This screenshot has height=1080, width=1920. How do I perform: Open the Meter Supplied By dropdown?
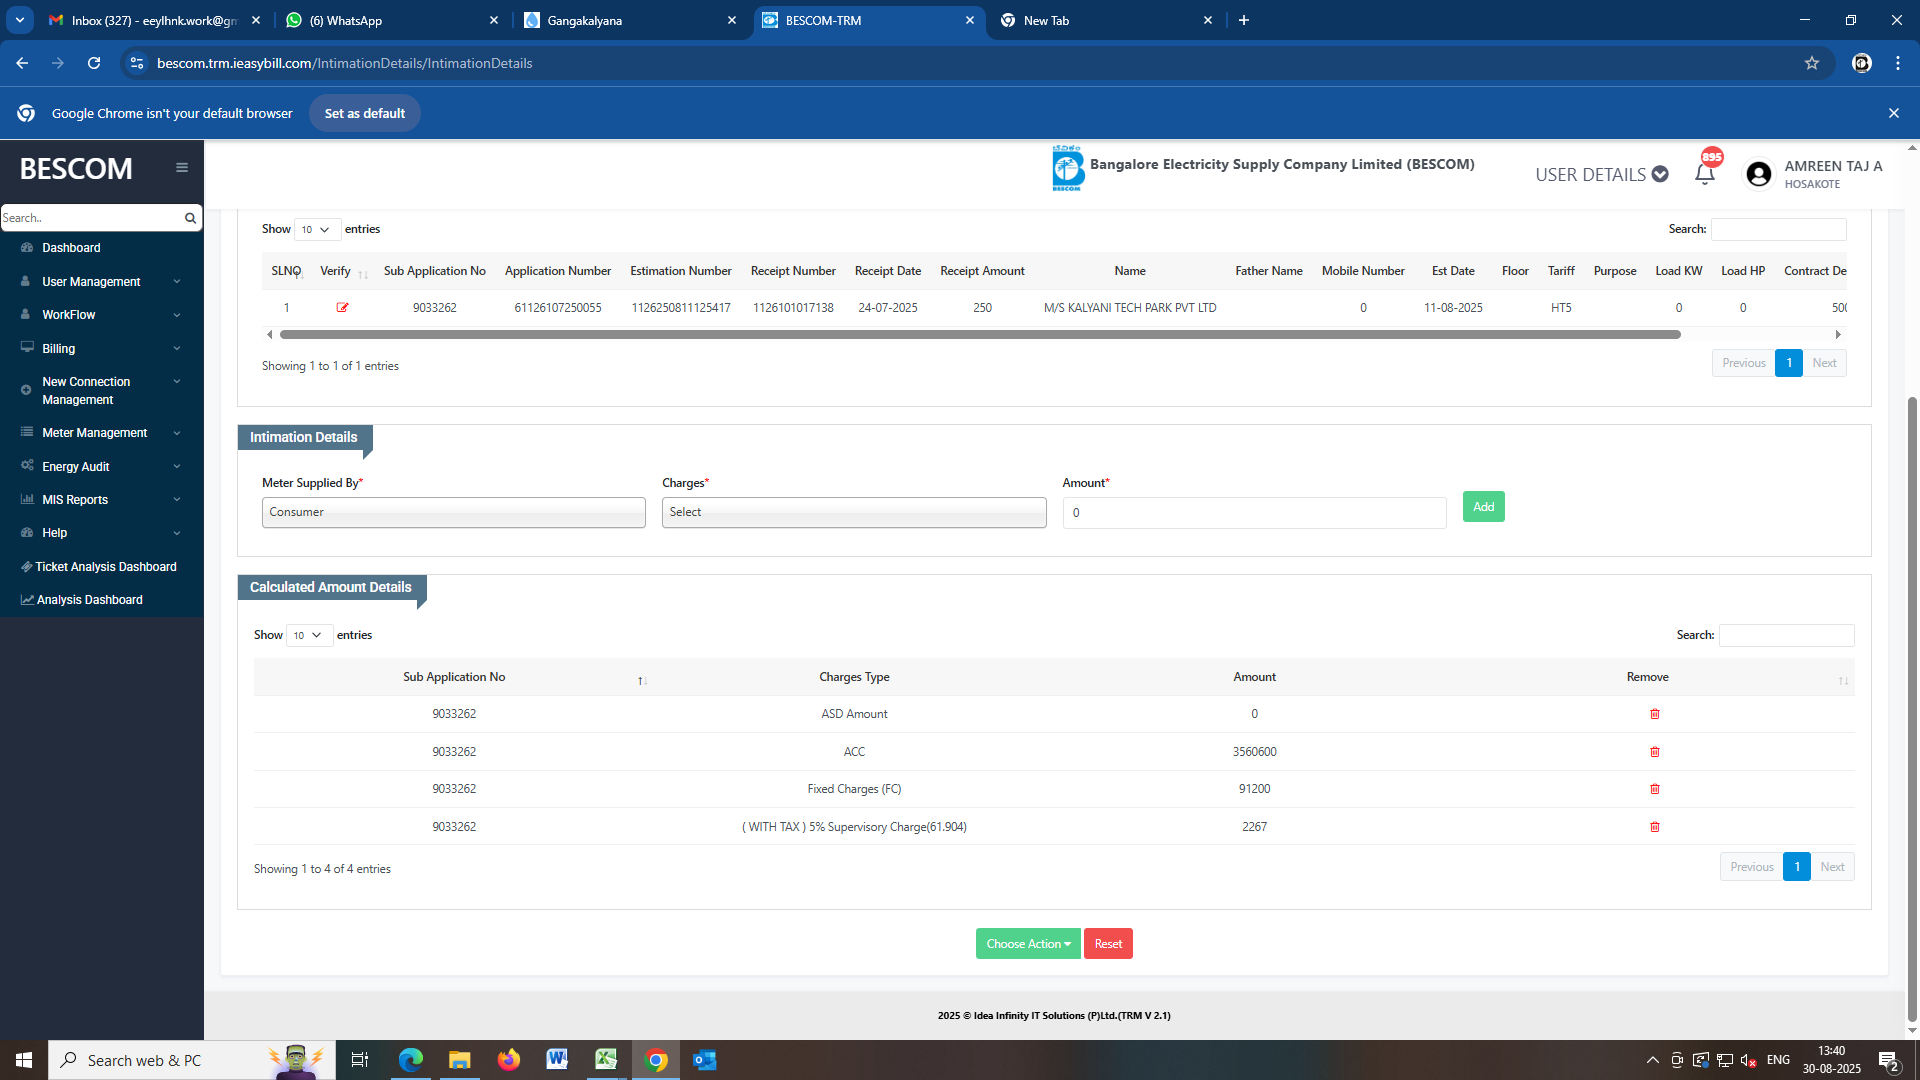pos(453,512)
